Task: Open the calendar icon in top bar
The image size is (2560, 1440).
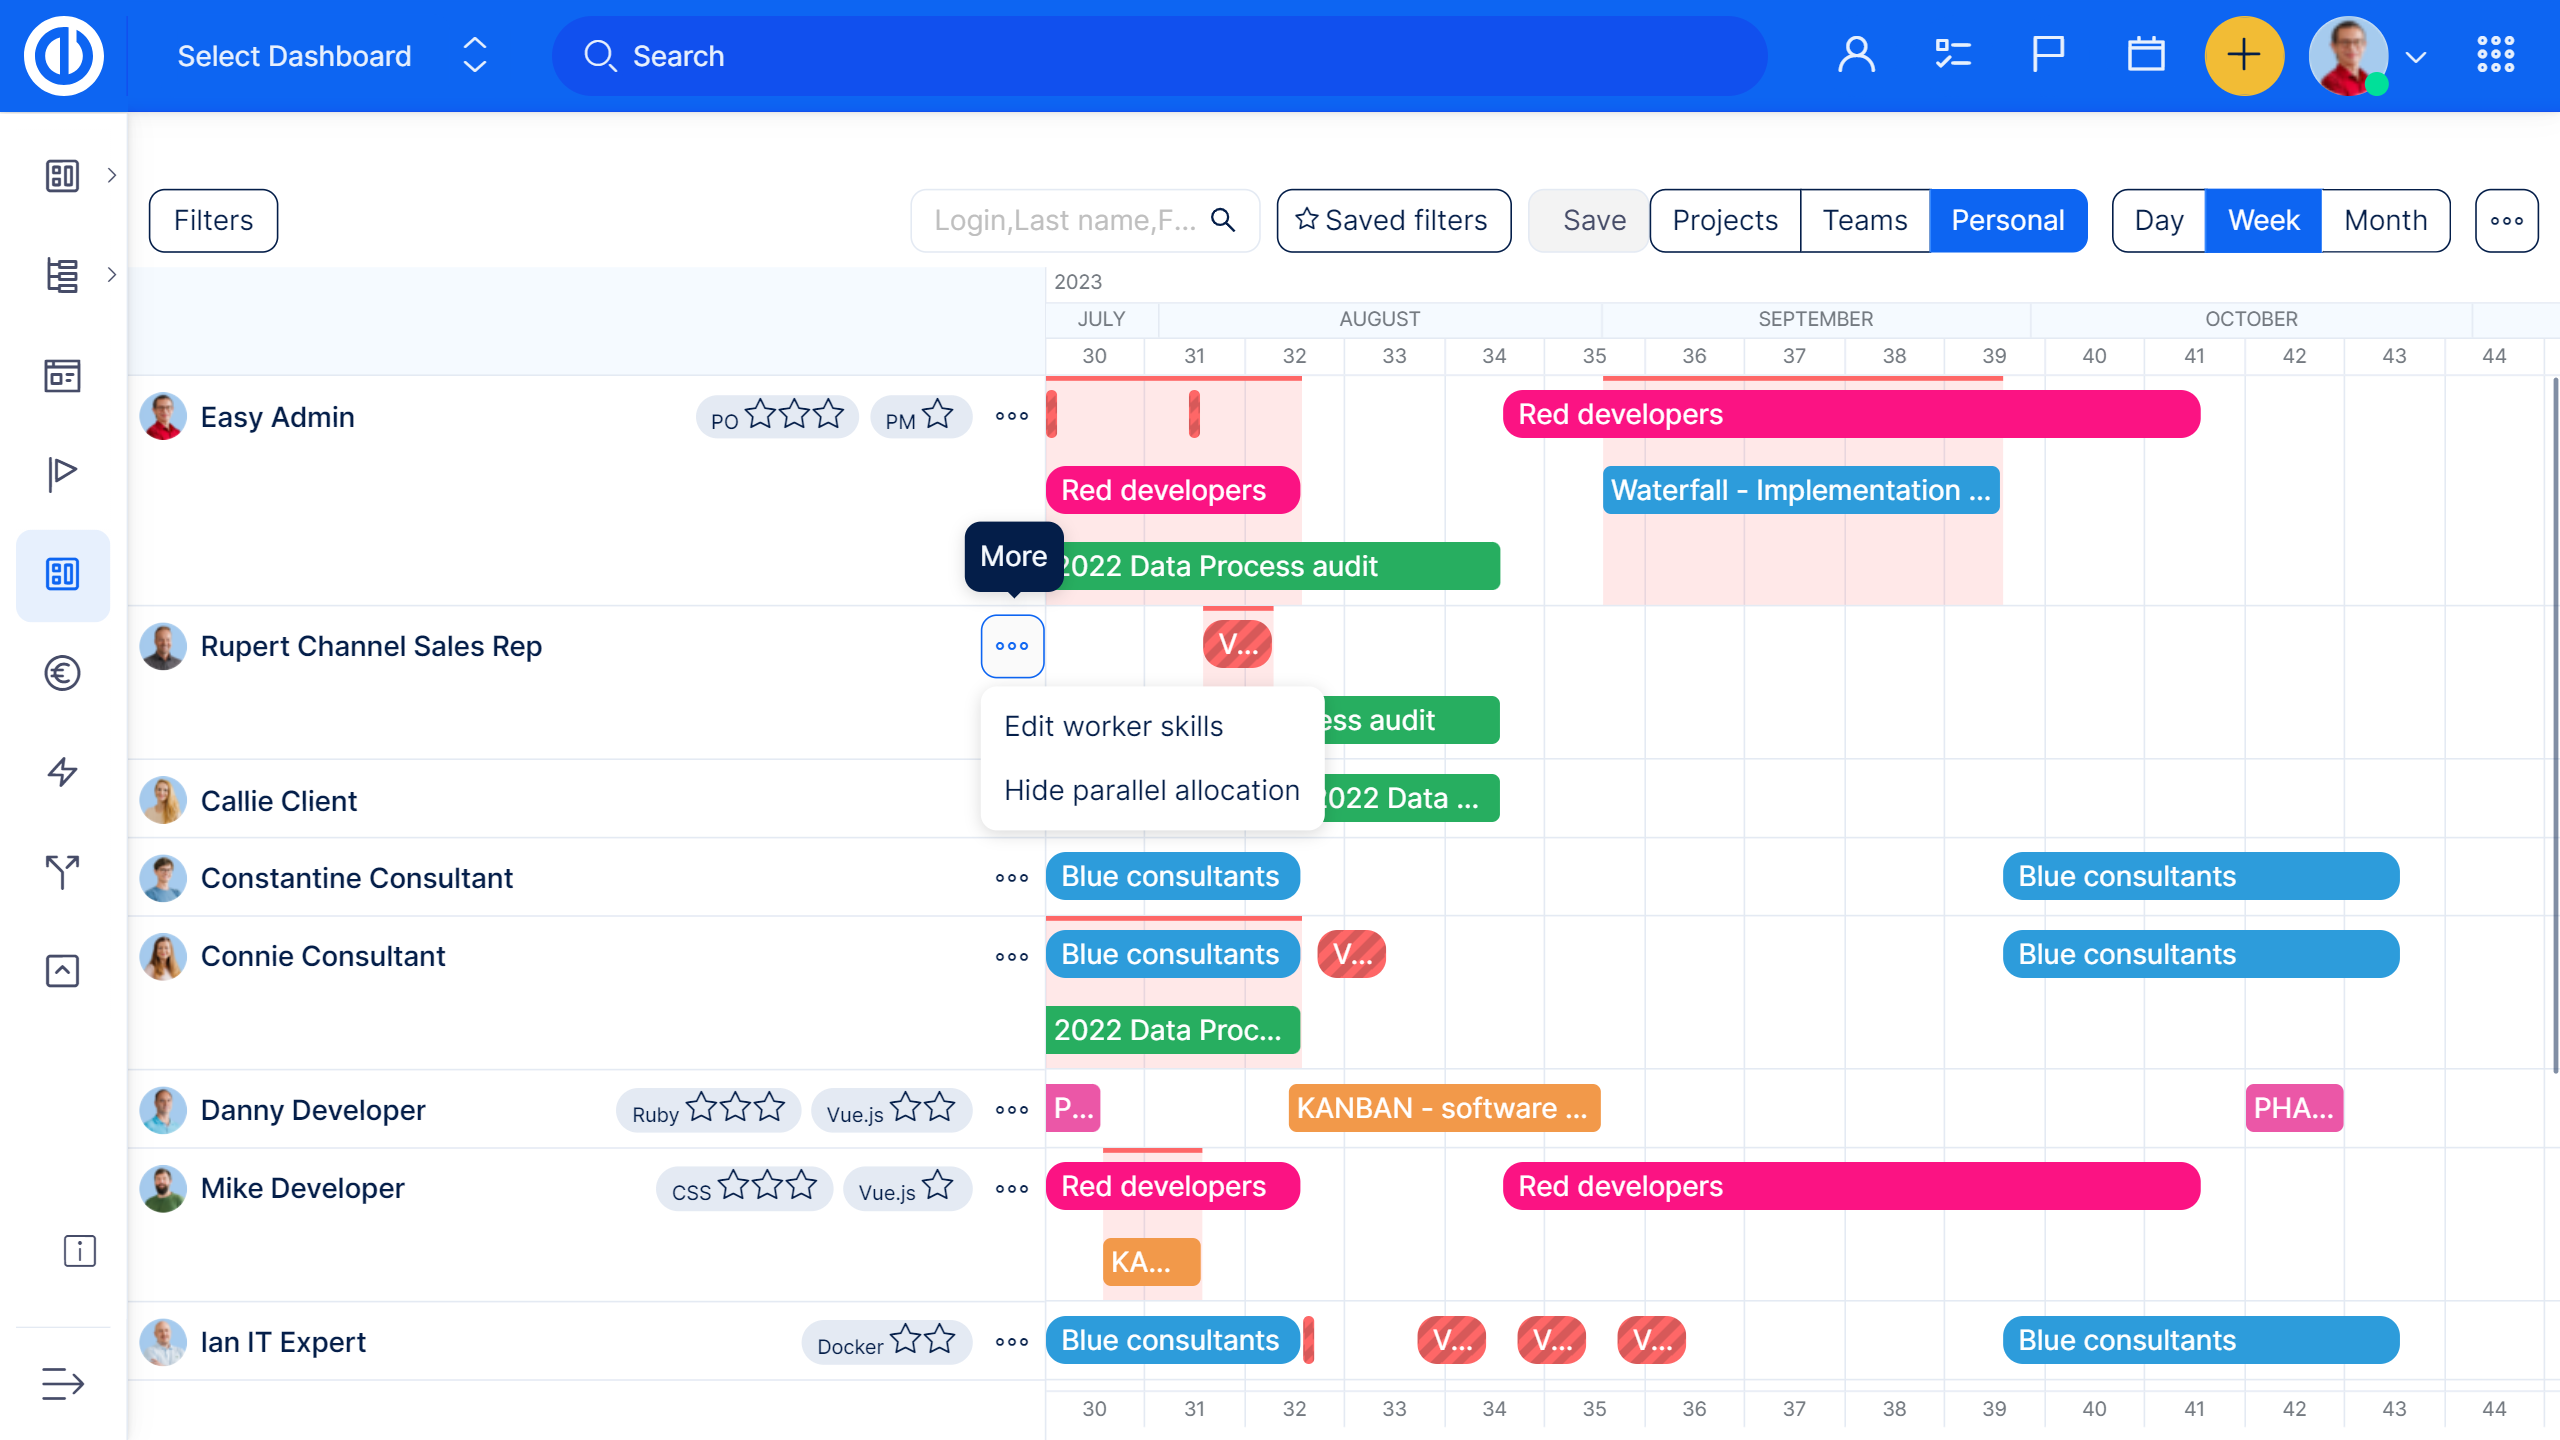Action: (2145, 55)
